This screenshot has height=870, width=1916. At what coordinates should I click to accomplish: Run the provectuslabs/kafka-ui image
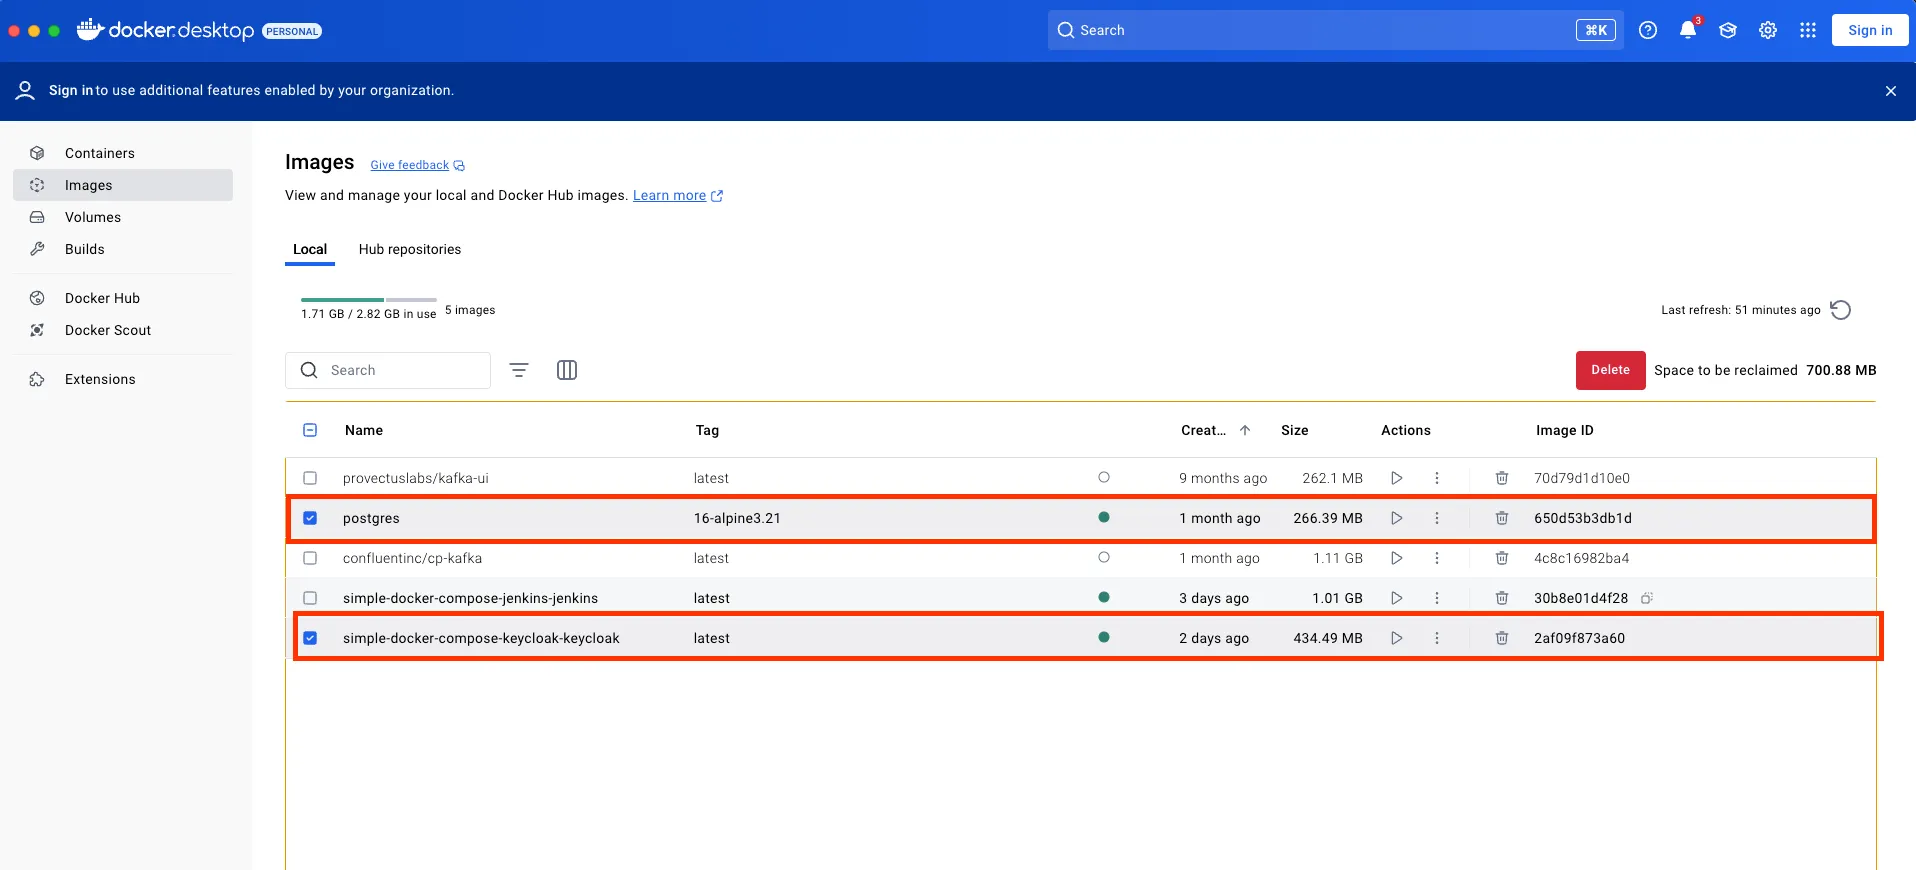coord(1397,478)
